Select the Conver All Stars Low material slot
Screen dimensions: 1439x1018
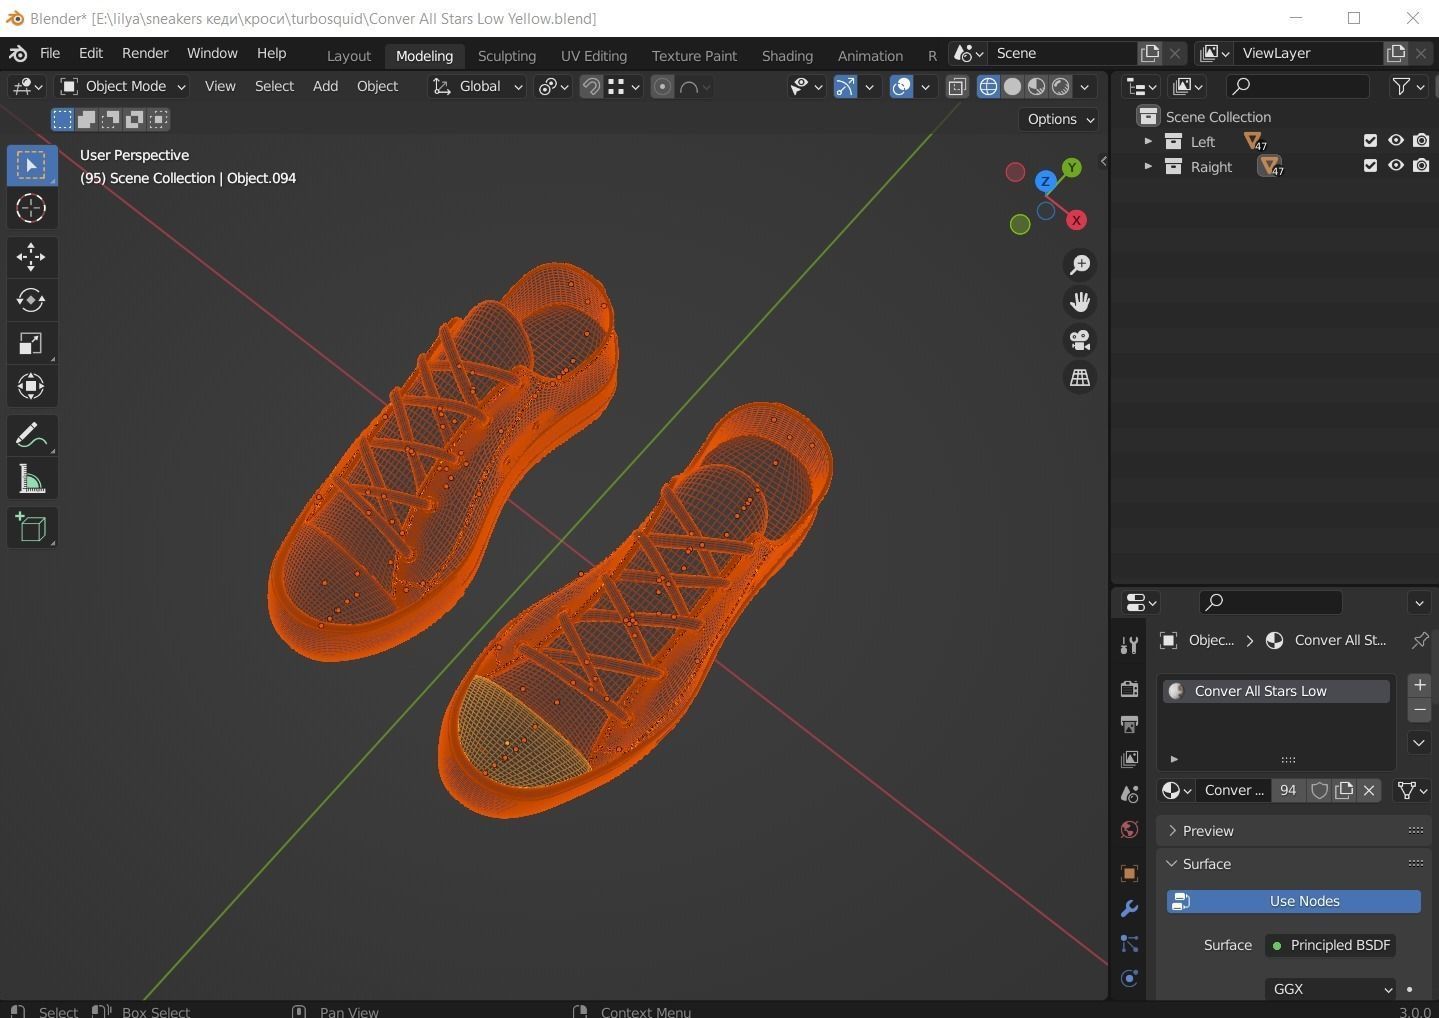[1276, 691]
